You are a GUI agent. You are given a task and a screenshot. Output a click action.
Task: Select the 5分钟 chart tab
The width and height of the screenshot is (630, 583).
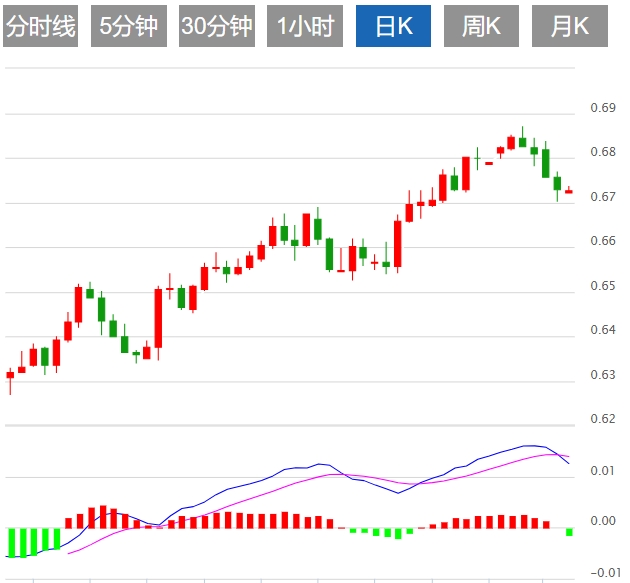pyautogui.click(x=128, y=27)
